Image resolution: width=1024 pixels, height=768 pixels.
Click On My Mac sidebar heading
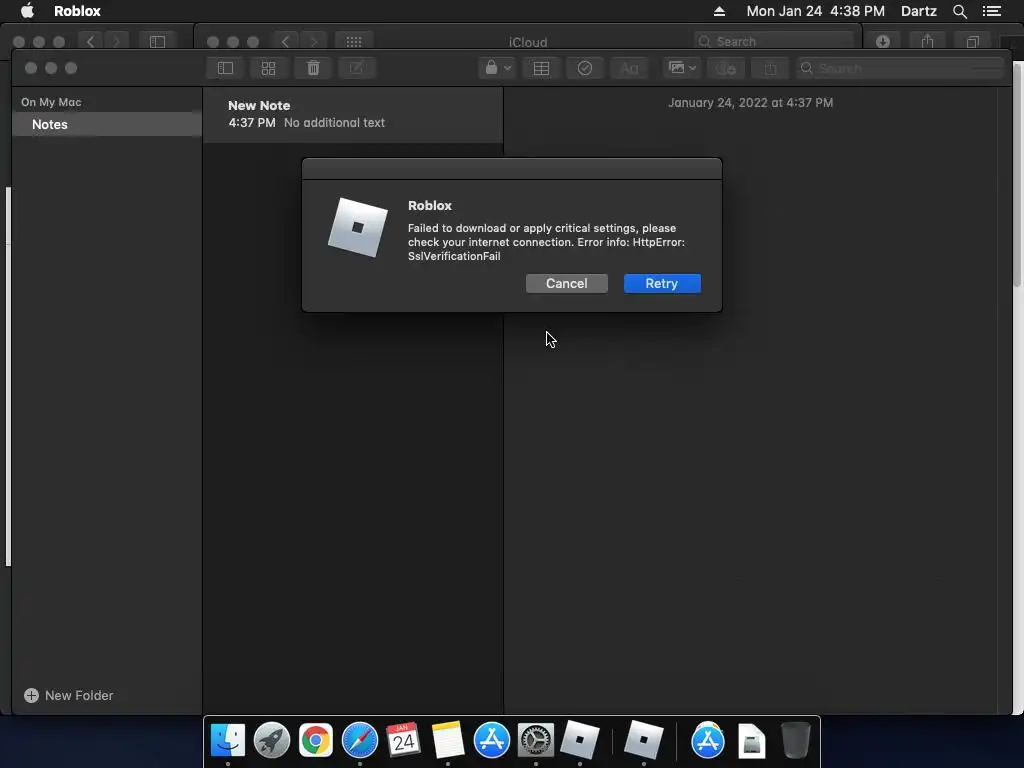click(x=51, y=102)
